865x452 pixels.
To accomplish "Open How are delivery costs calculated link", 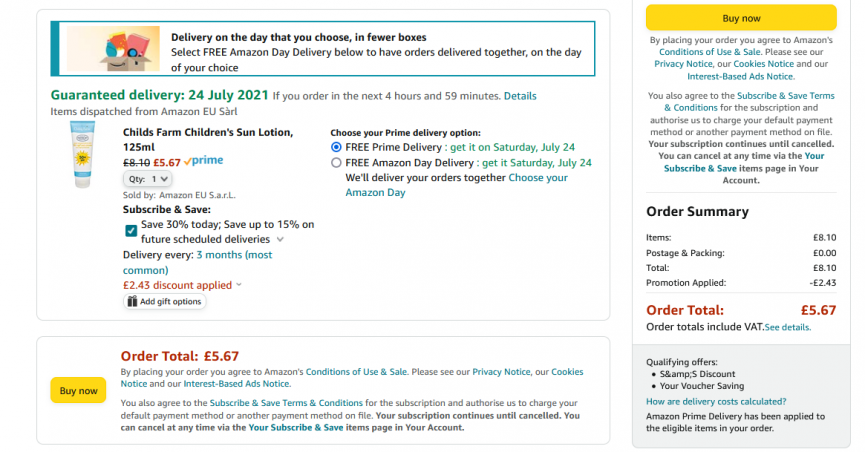I will pos(716,401).
